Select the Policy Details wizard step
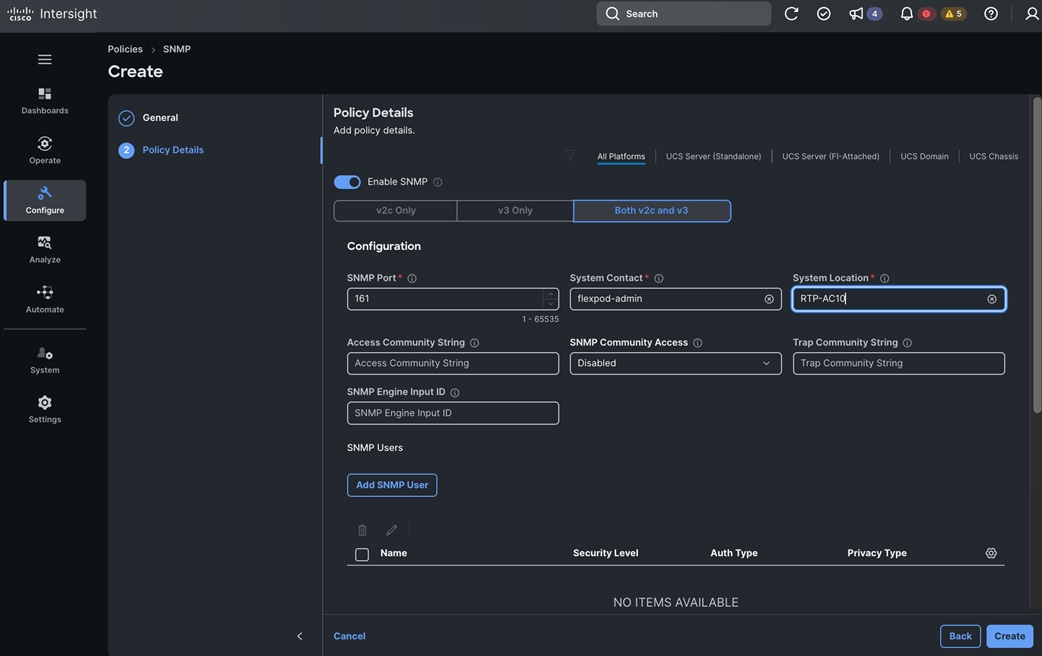Viewport: 1042px width, 656px height. (173, 150)
